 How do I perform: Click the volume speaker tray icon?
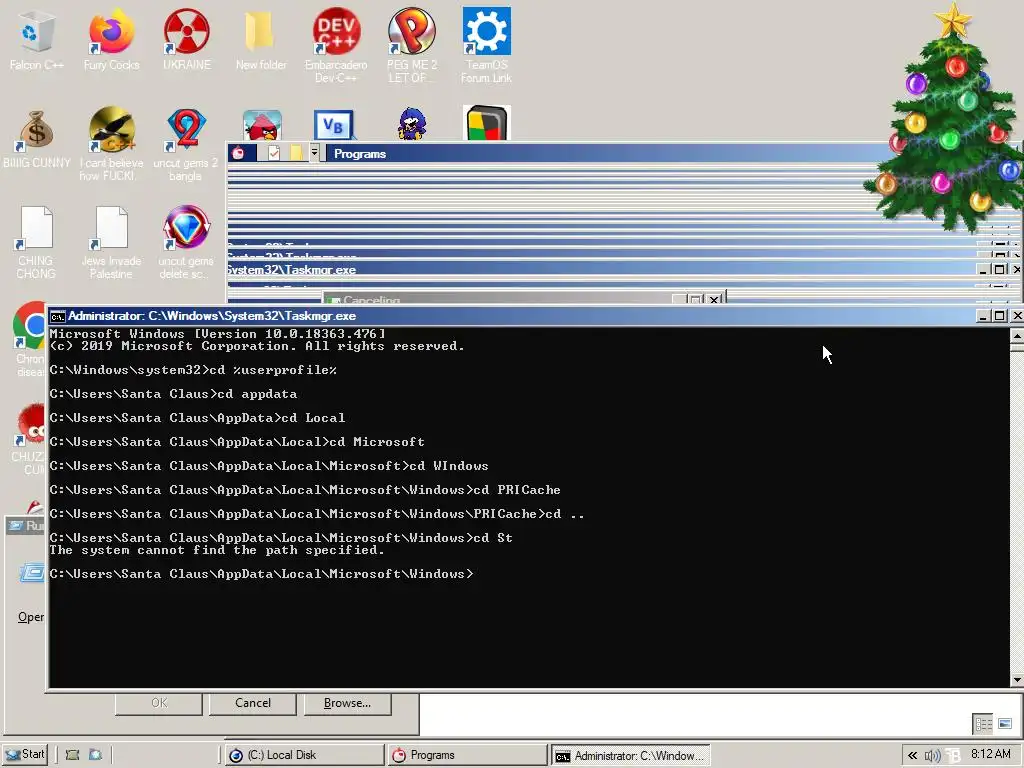[932, 756]
